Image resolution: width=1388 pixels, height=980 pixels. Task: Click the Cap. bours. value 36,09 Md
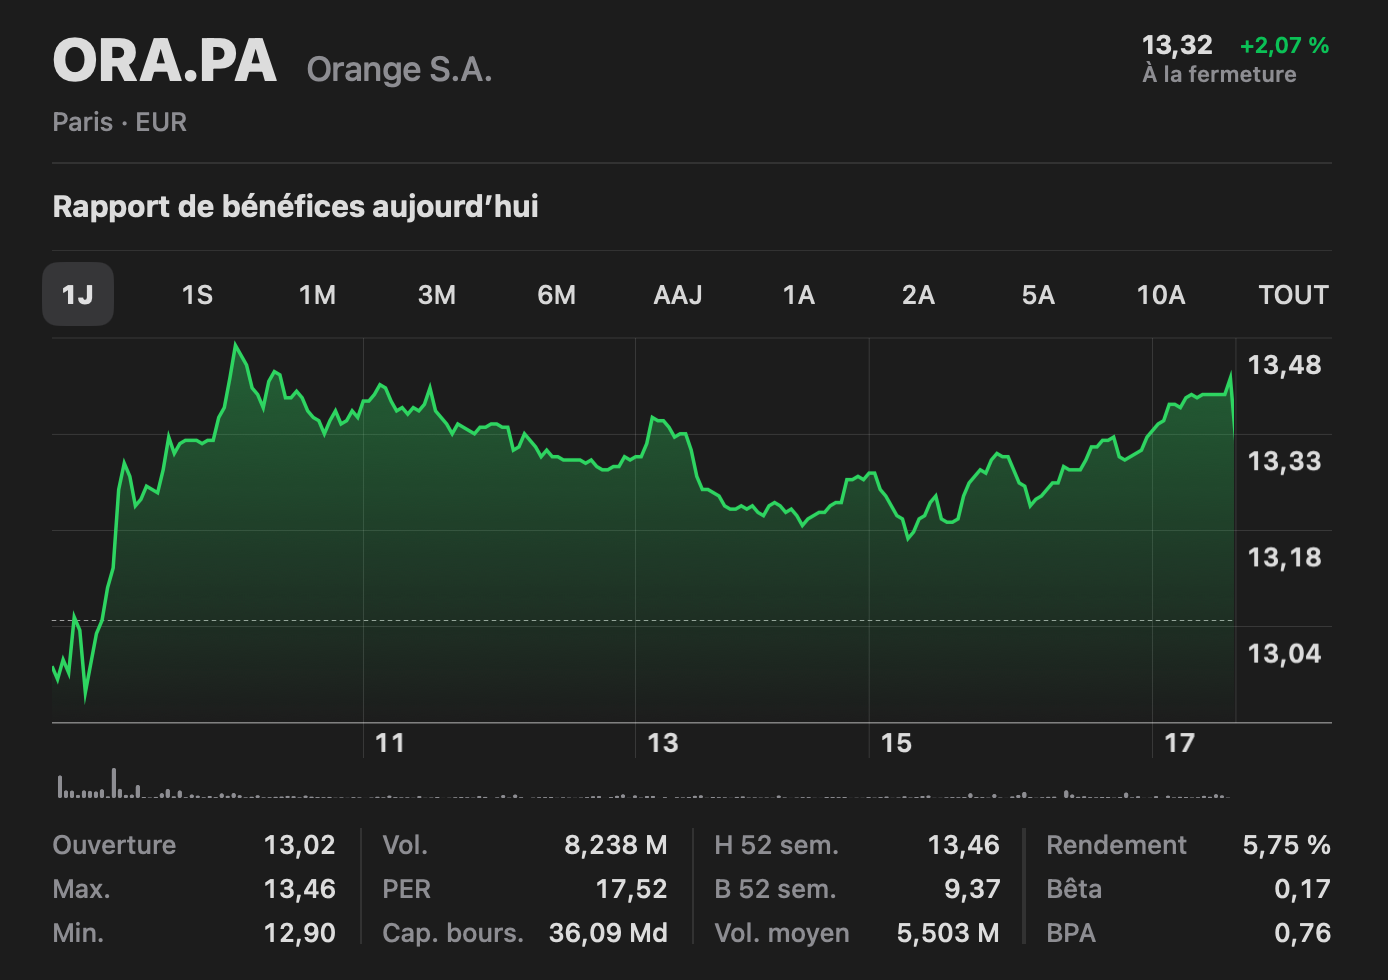[x=608, y=933]
